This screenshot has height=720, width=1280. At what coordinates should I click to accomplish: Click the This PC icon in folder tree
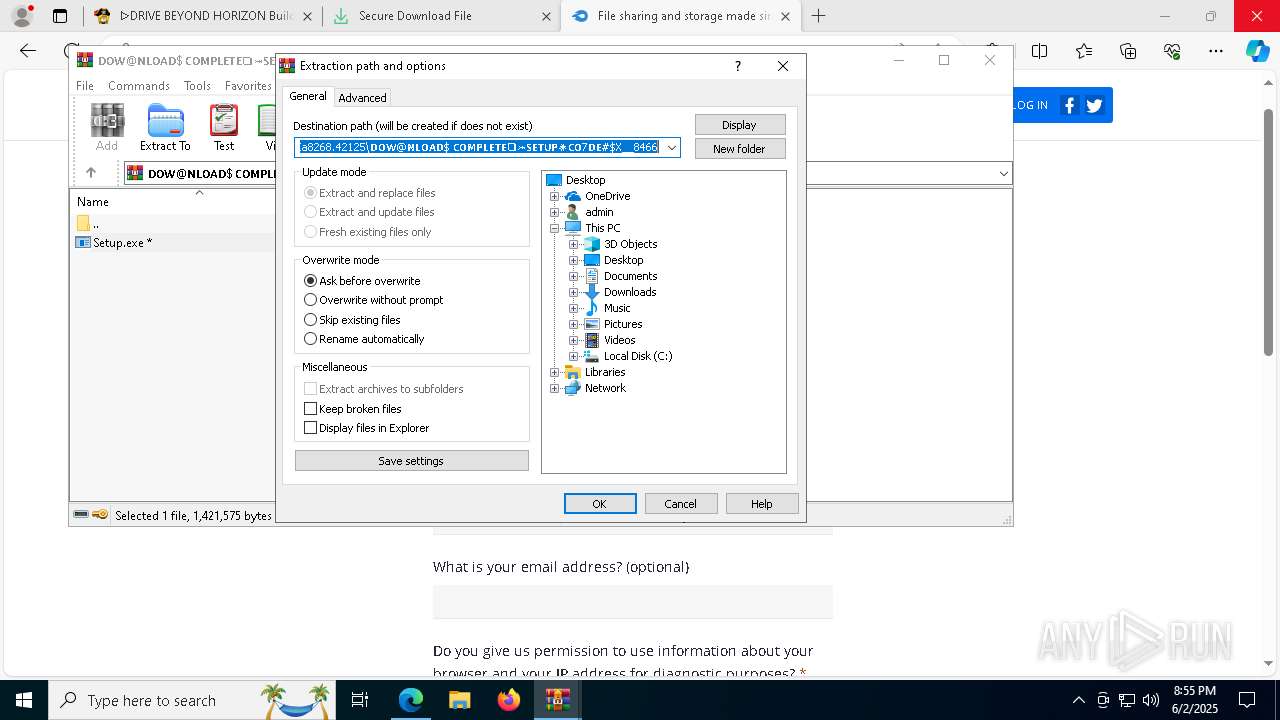(573, 228)
